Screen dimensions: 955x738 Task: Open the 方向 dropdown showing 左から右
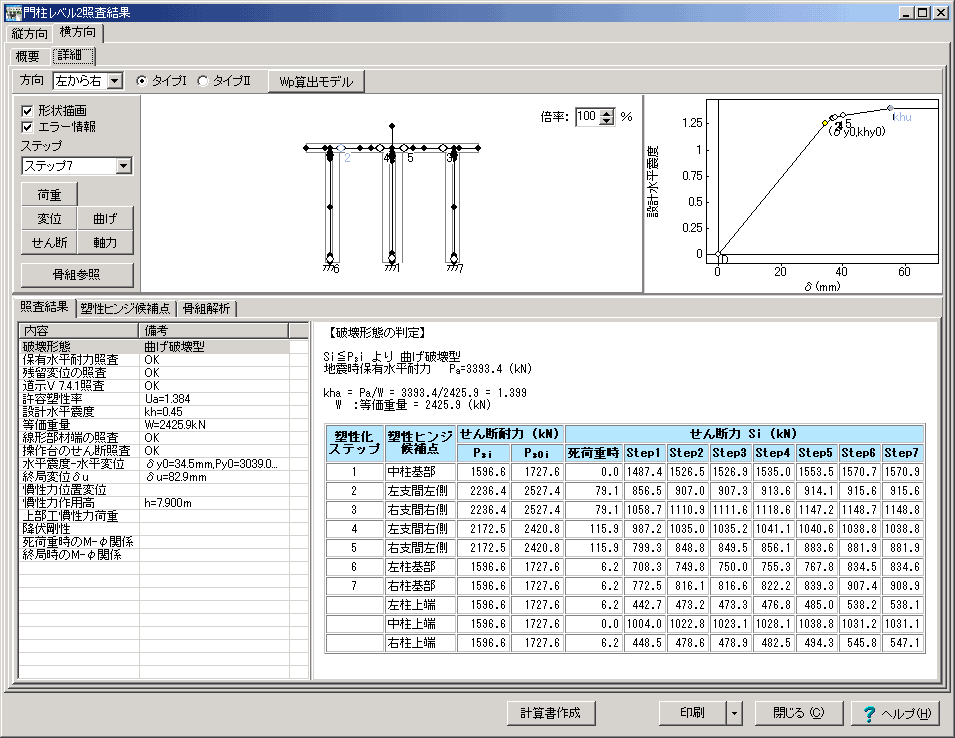tap(115, 81)
